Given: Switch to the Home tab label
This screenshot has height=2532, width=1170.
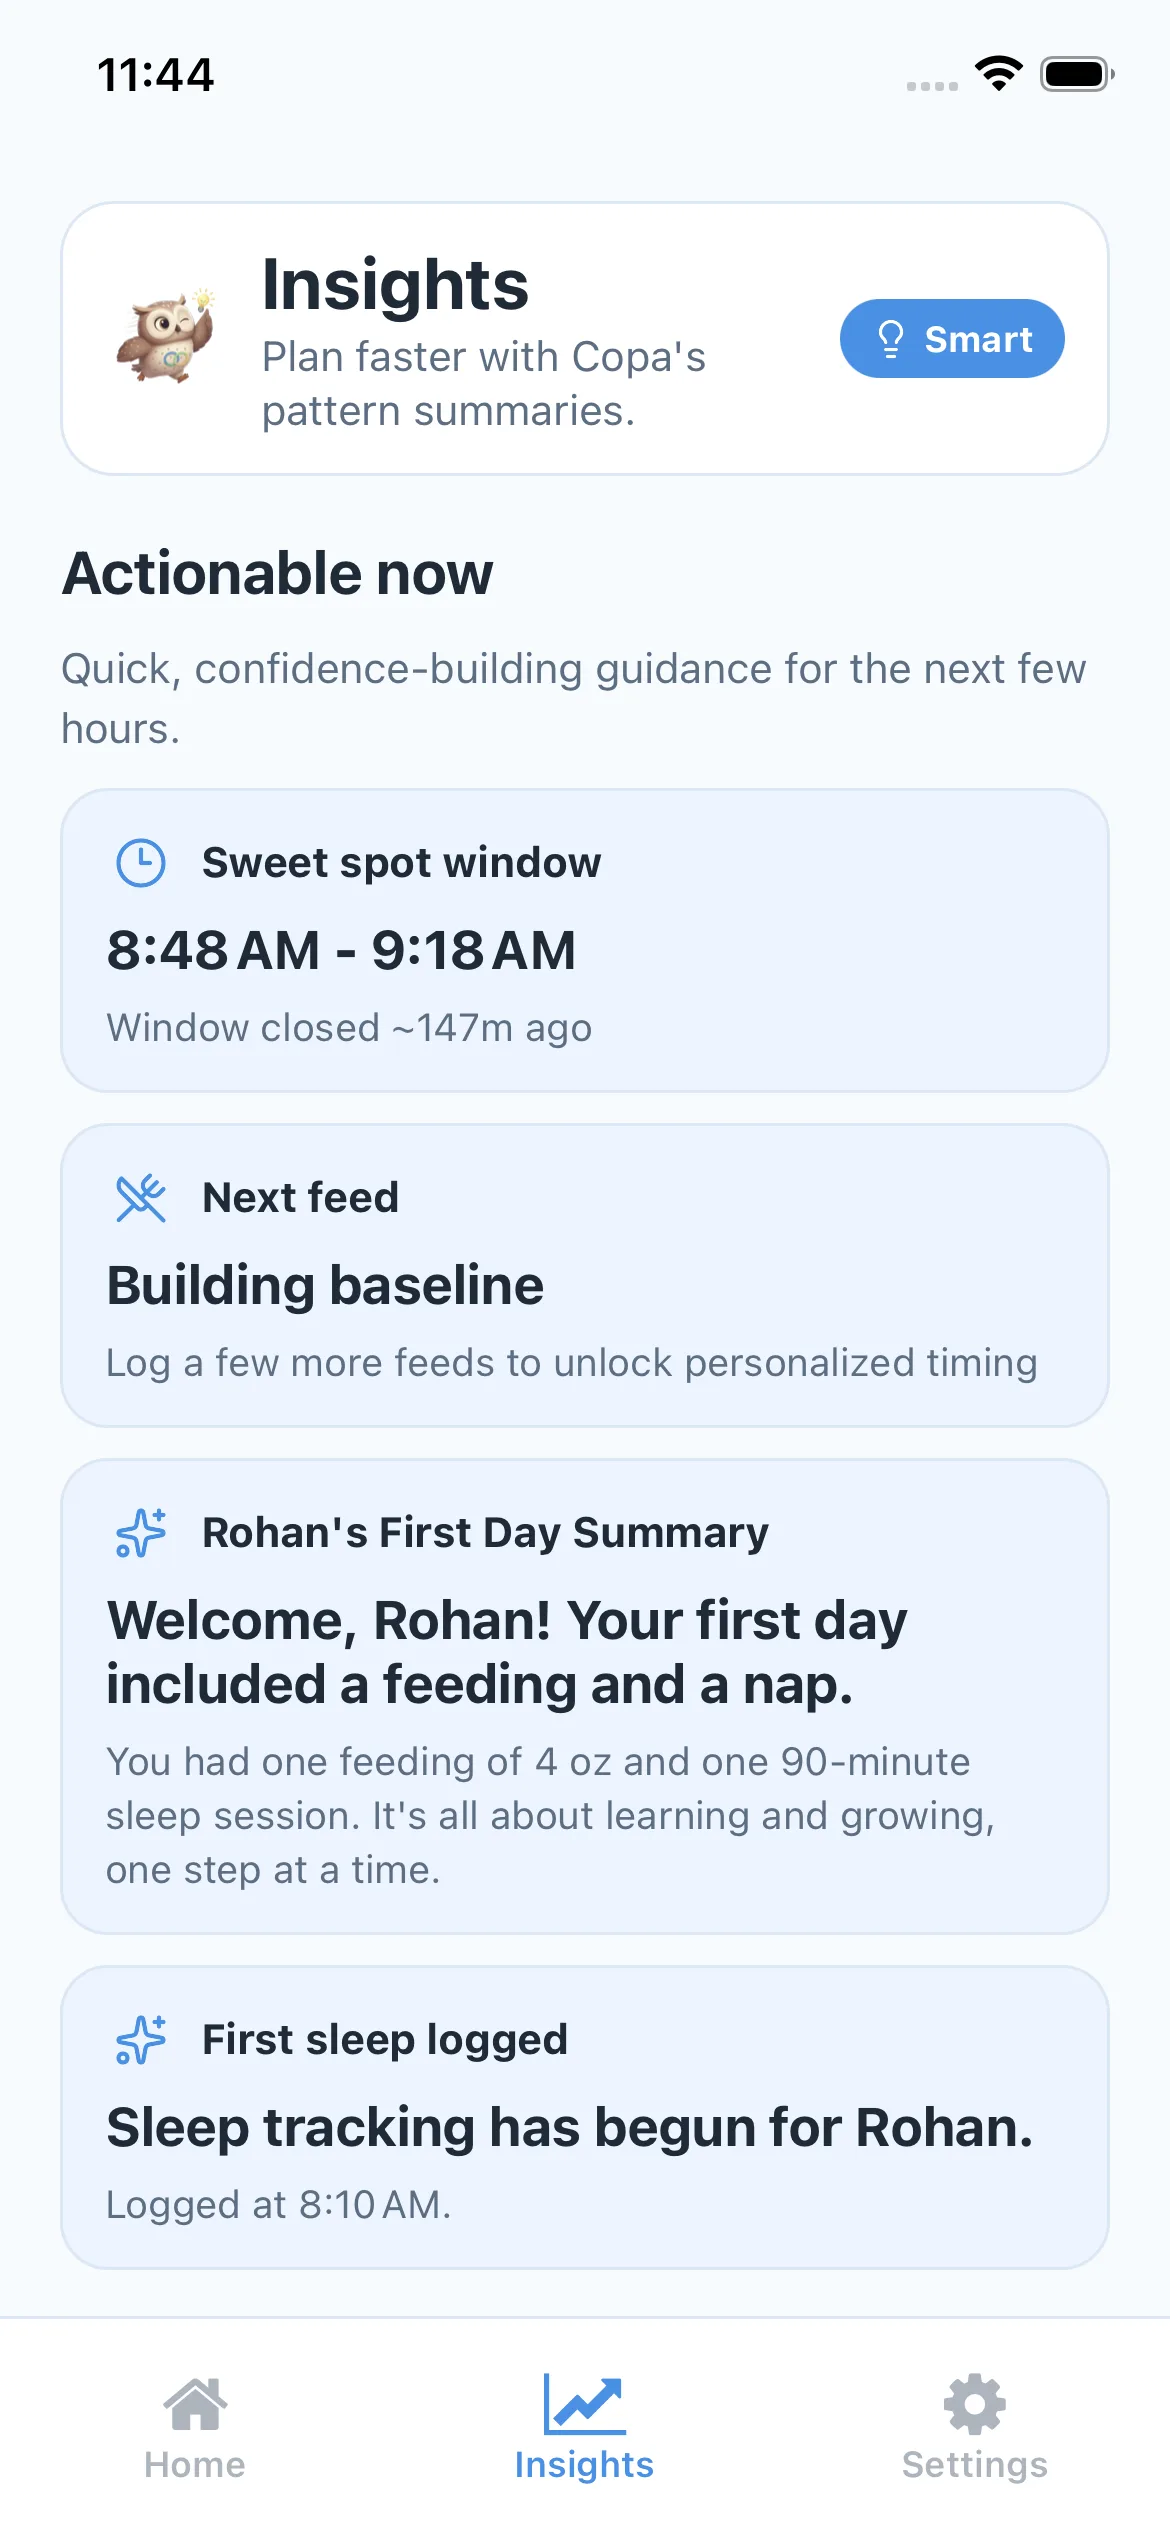Looking at the screenshot, I should click(x=195, y=2465).
